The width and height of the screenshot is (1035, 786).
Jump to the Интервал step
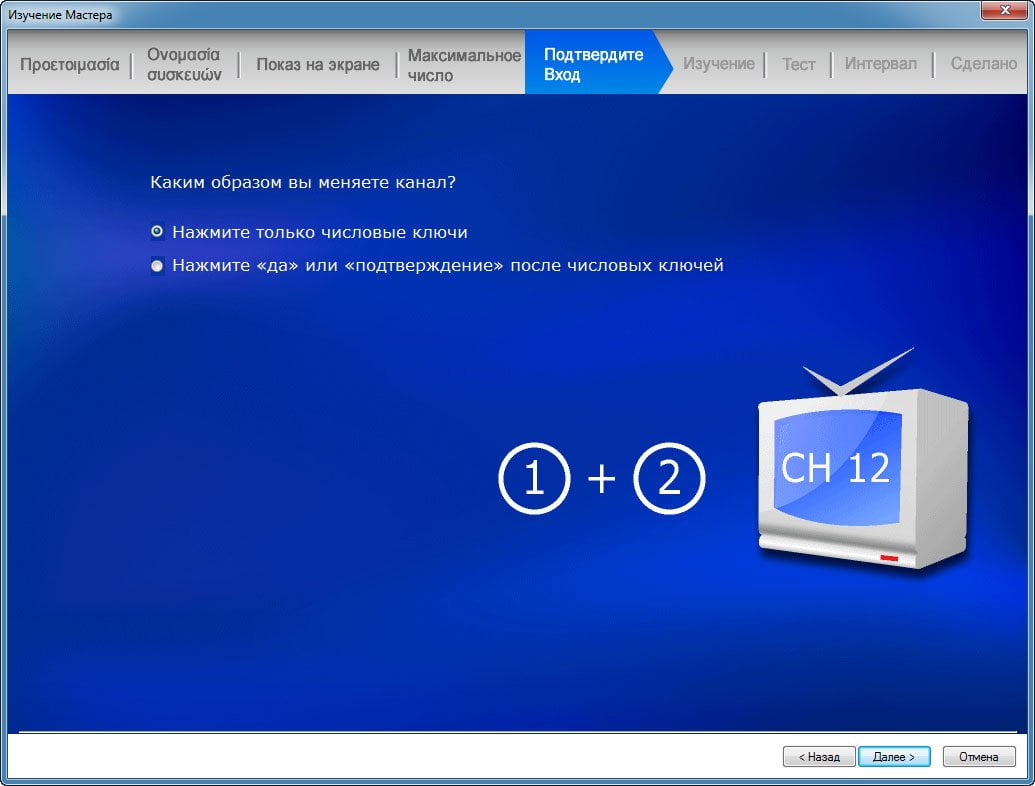[x=881, y=64]
